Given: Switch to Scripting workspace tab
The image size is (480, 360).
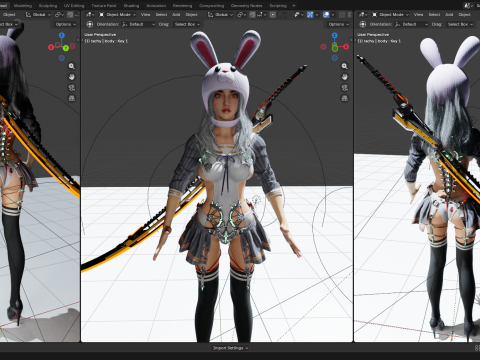Looking at the screenshot, I should (278, 5).
